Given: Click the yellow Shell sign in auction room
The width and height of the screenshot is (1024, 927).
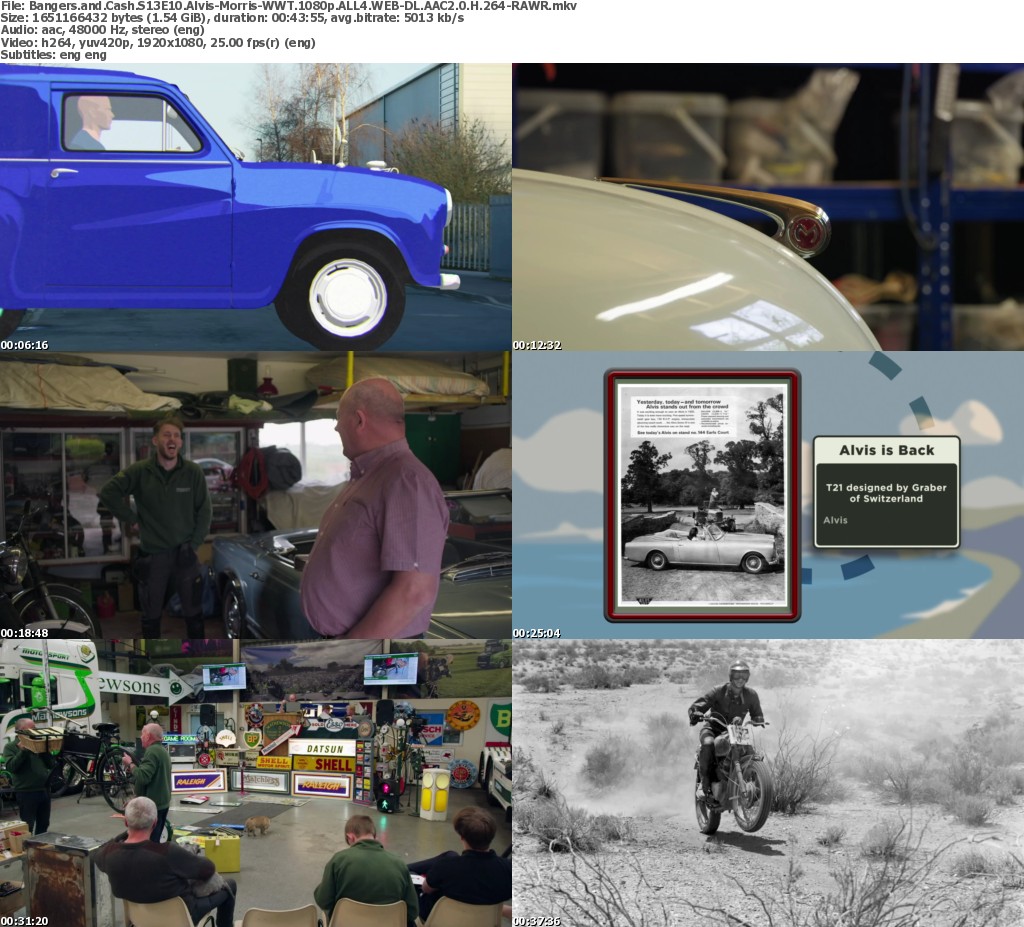Looking at the screenshot, I should point(322,764).
